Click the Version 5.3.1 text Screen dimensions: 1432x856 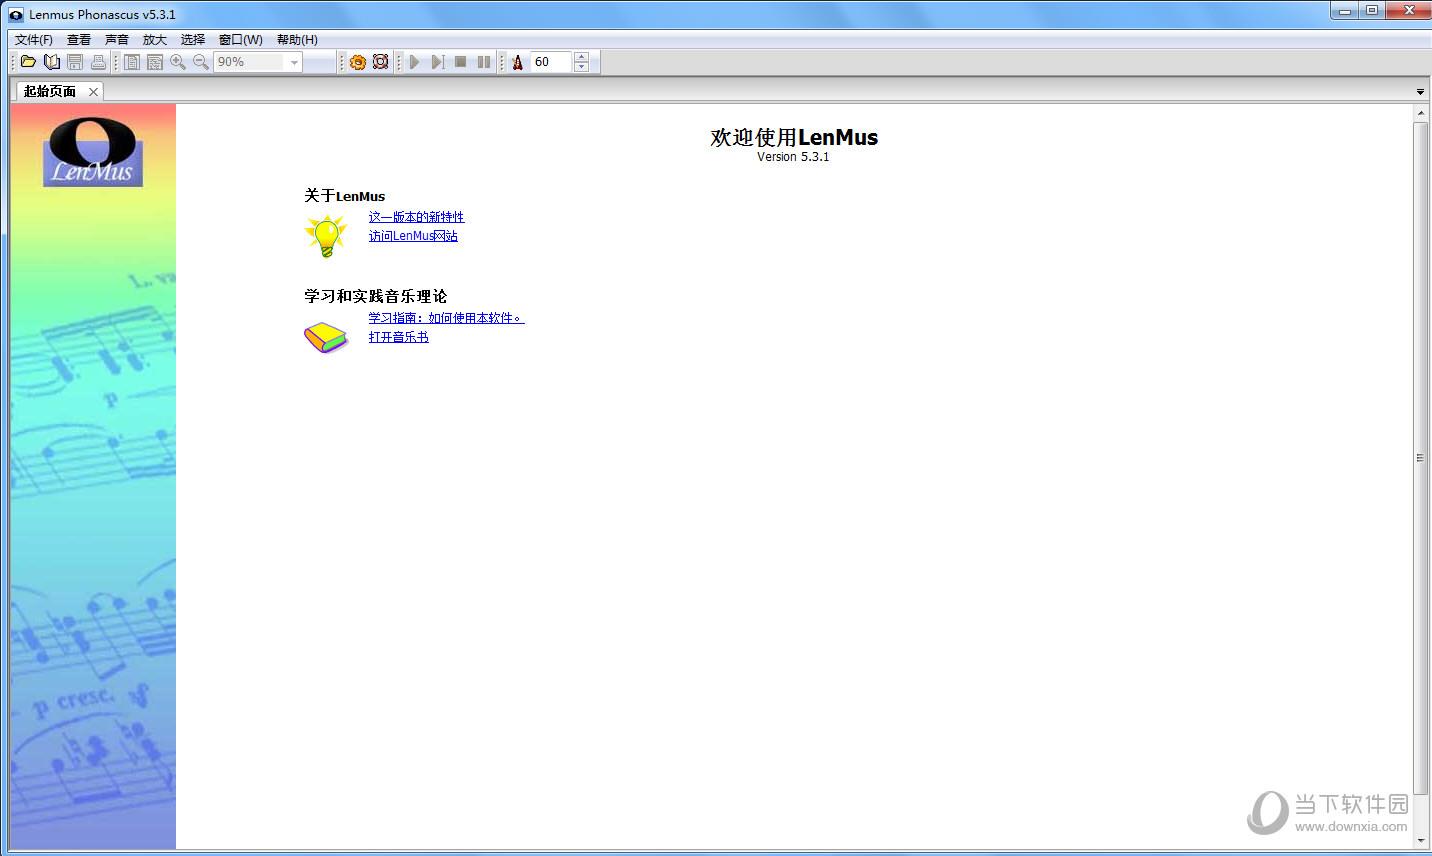[x=793, y=157]
